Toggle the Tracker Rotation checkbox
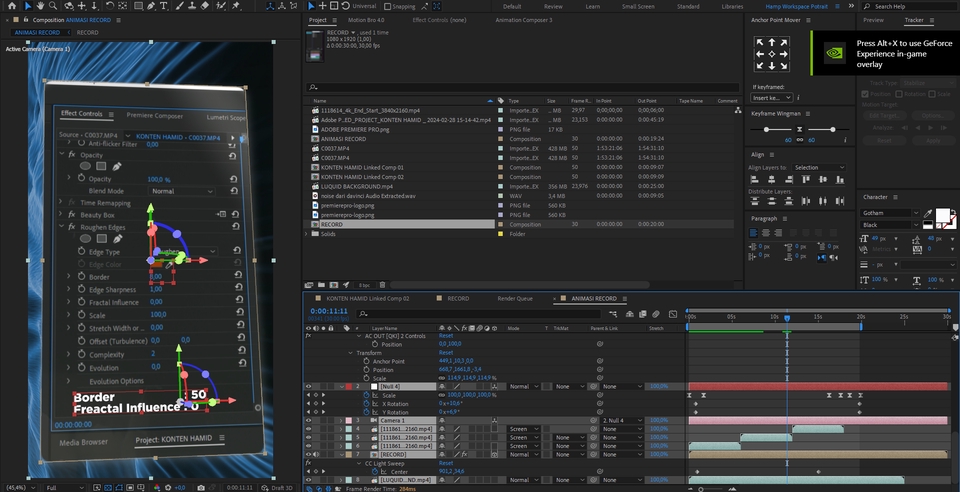Screen dimensions: 960x492 tap(899, 94)
